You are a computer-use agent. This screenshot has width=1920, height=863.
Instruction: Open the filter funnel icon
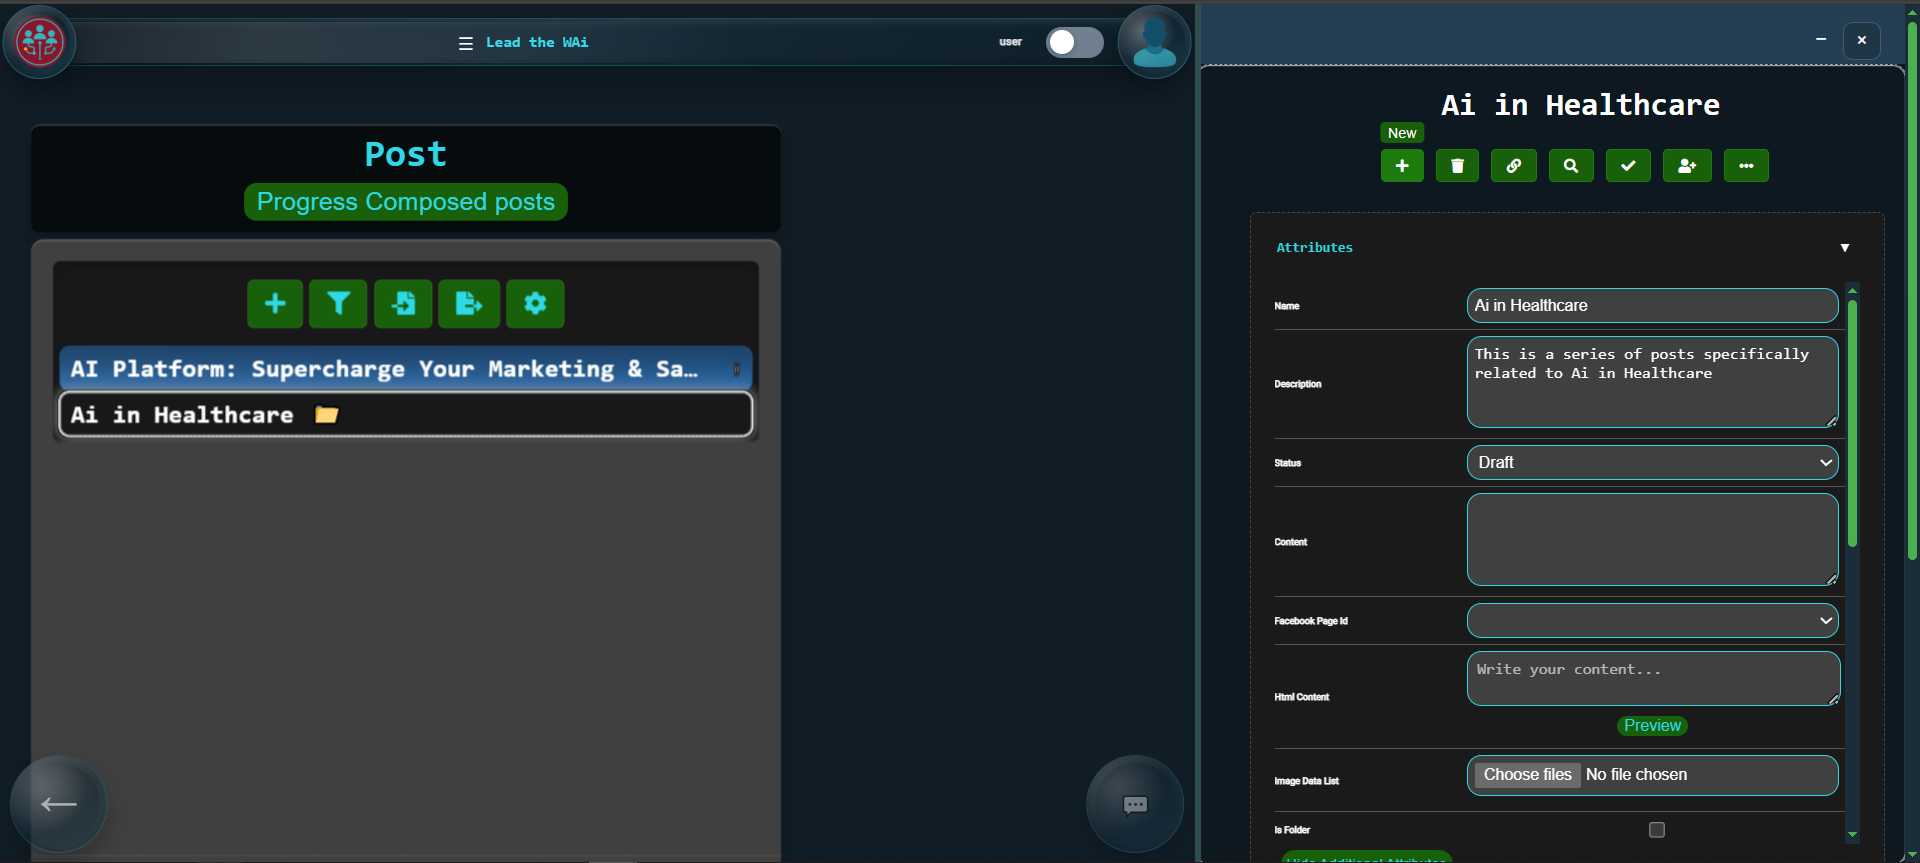click(338, 304)
